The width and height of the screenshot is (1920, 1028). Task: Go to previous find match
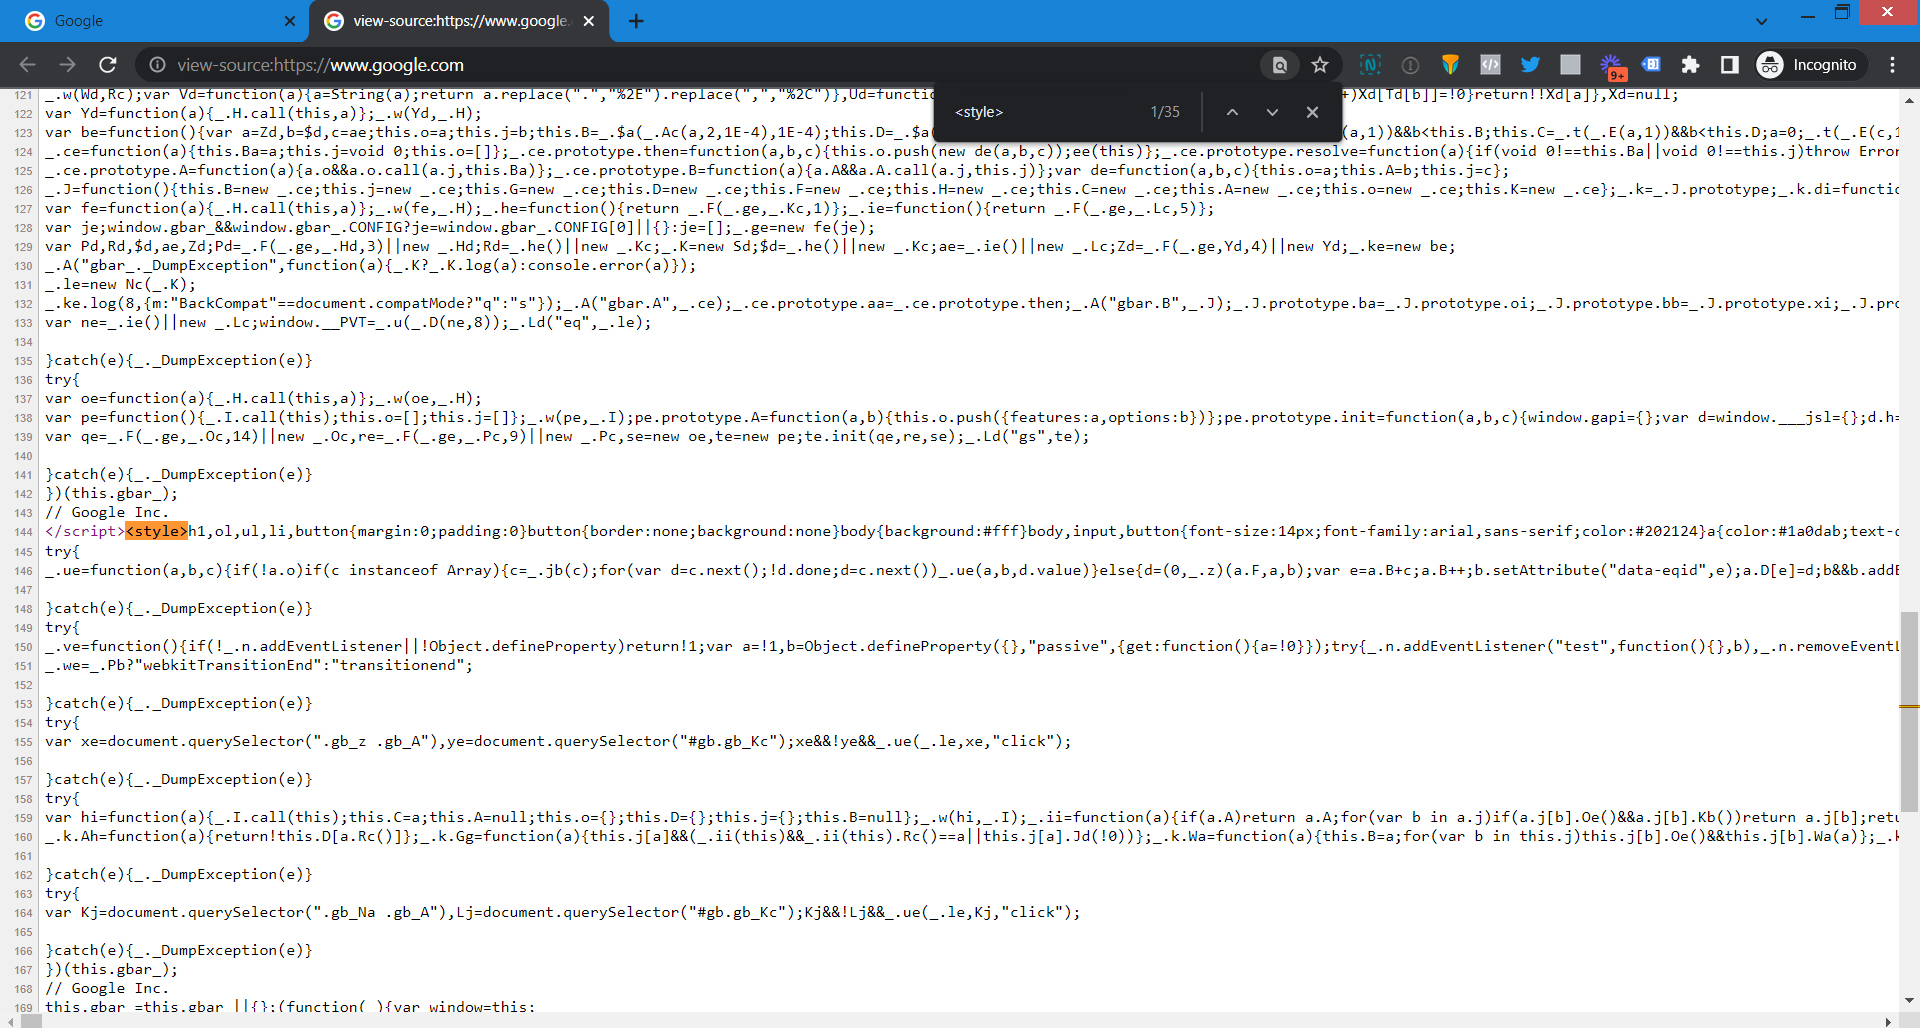click(x=1232, y=112)
